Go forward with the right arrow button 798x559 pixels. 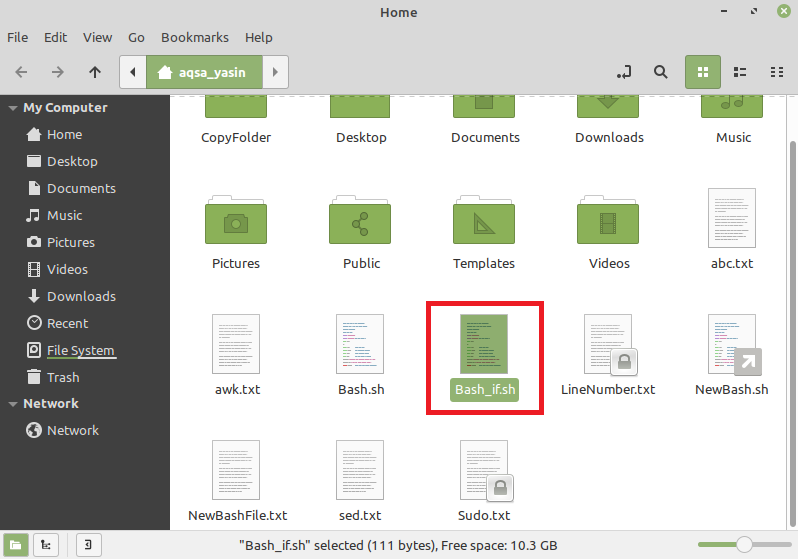(58, 72)
